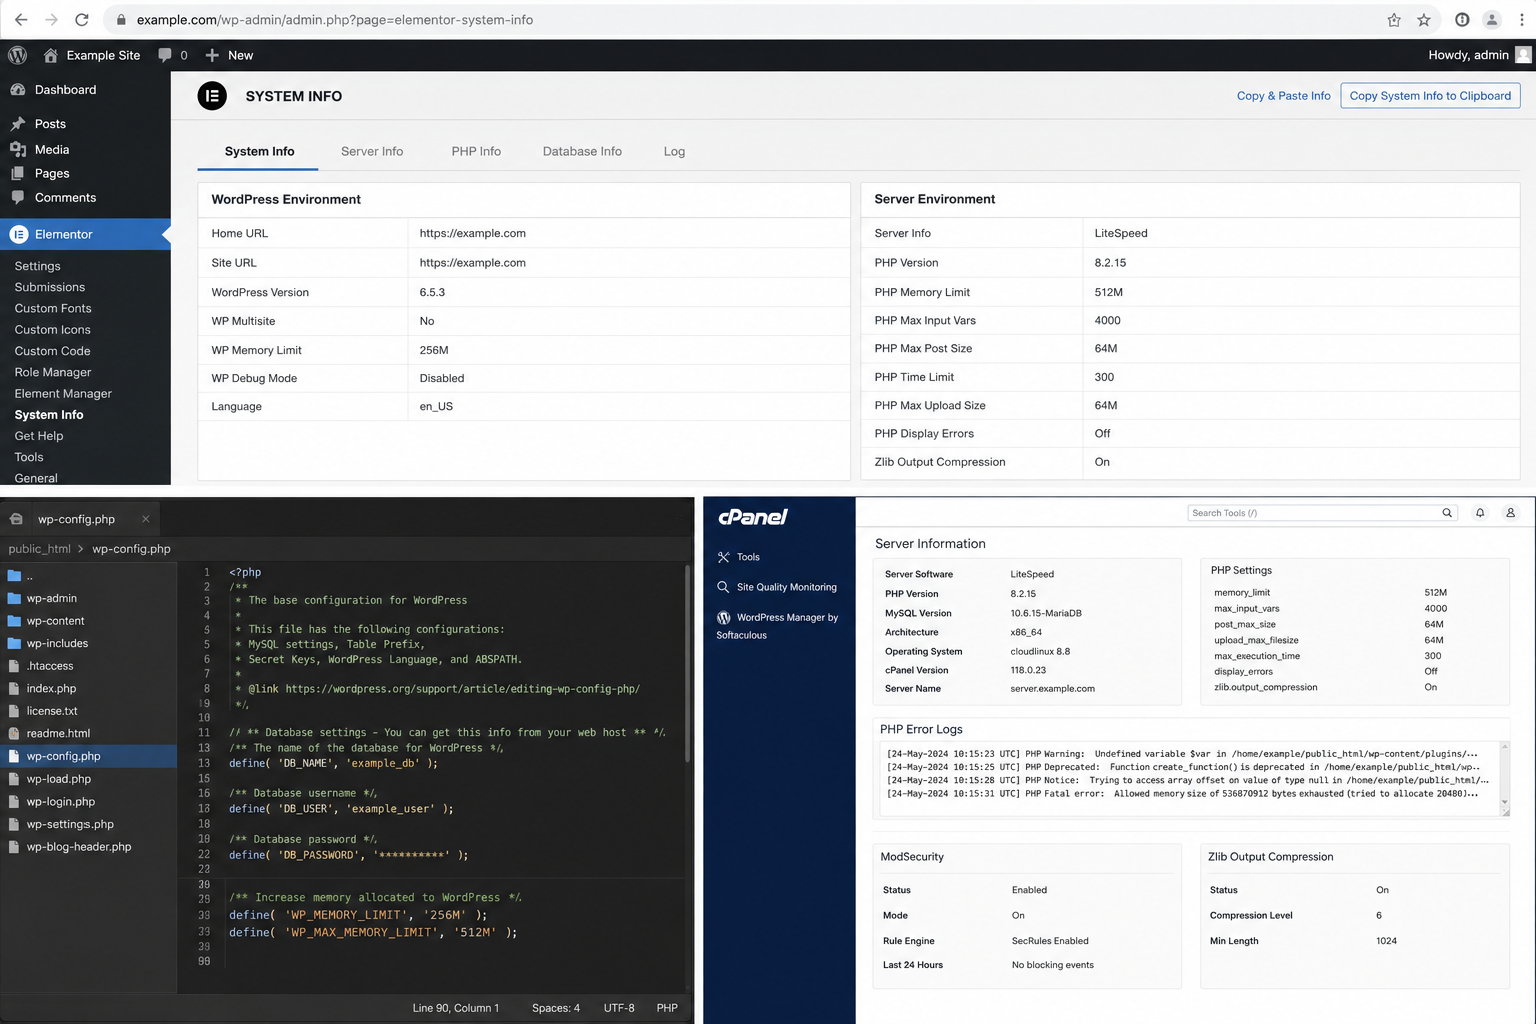Select readme.html in the file tree
The height and width of the screenshot is (1024, 1536).
(58, 733)
